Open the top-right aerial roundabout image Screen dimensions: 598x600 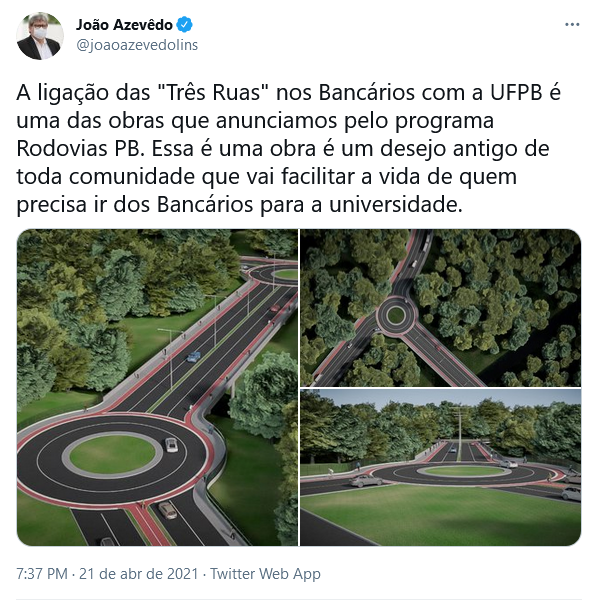pyautogui.click(x=440, y=308)
